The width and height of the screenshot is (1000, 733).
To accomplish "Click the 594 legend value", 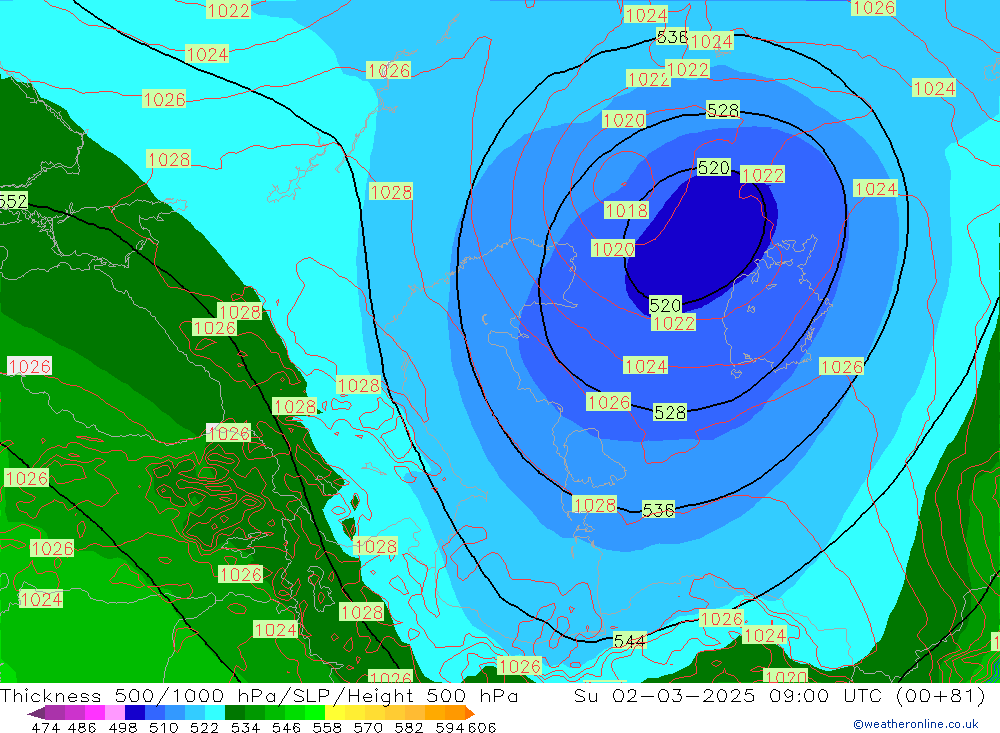I will [x=450, y=727].
